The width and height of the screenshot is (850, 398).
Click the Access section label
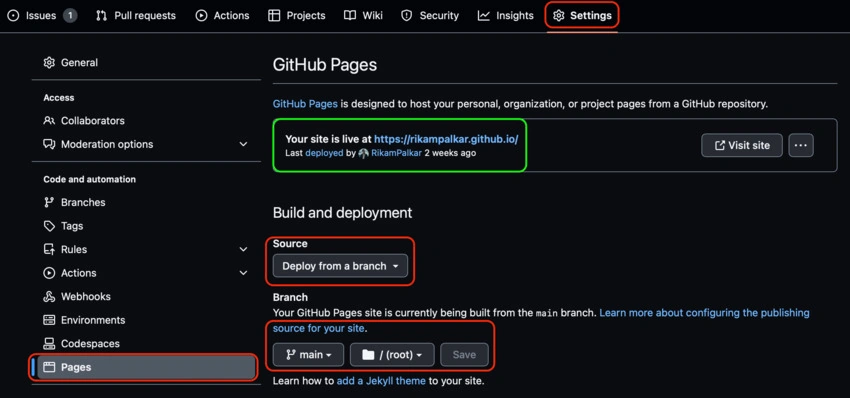pyautogui.click(x=59, y=98)
